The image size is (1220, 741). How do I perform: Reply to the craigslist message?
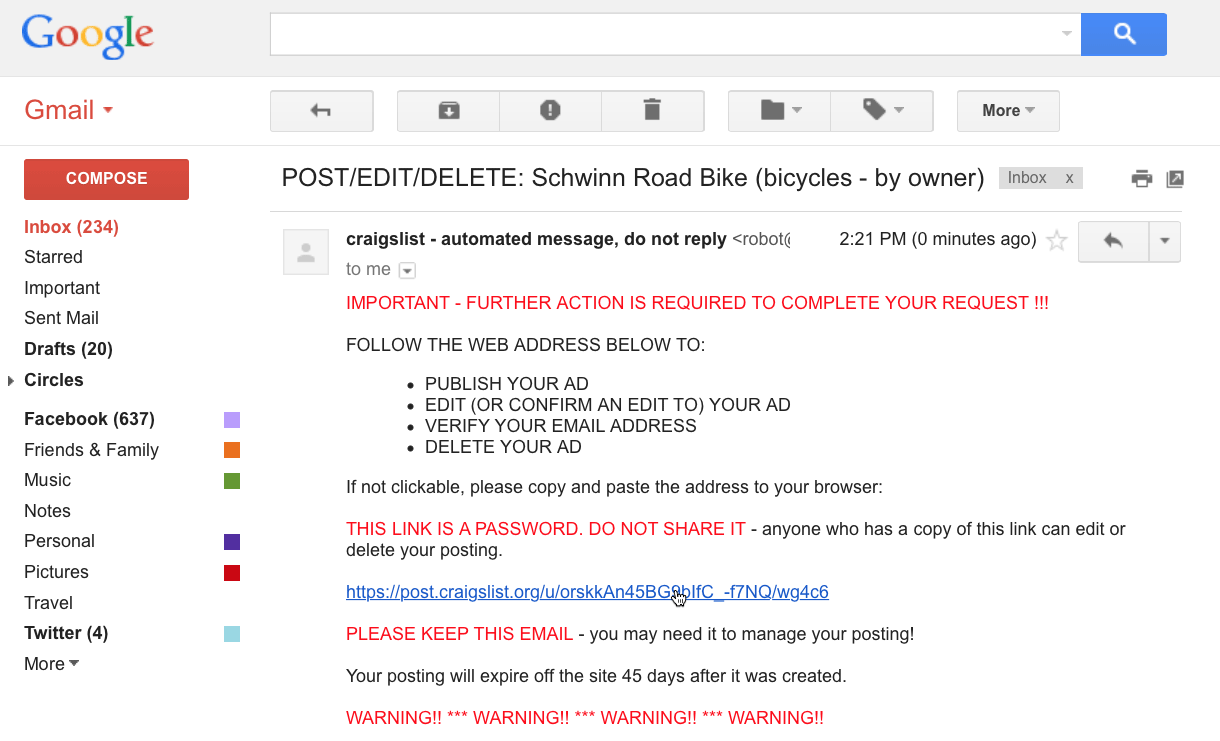[1113, 241]
